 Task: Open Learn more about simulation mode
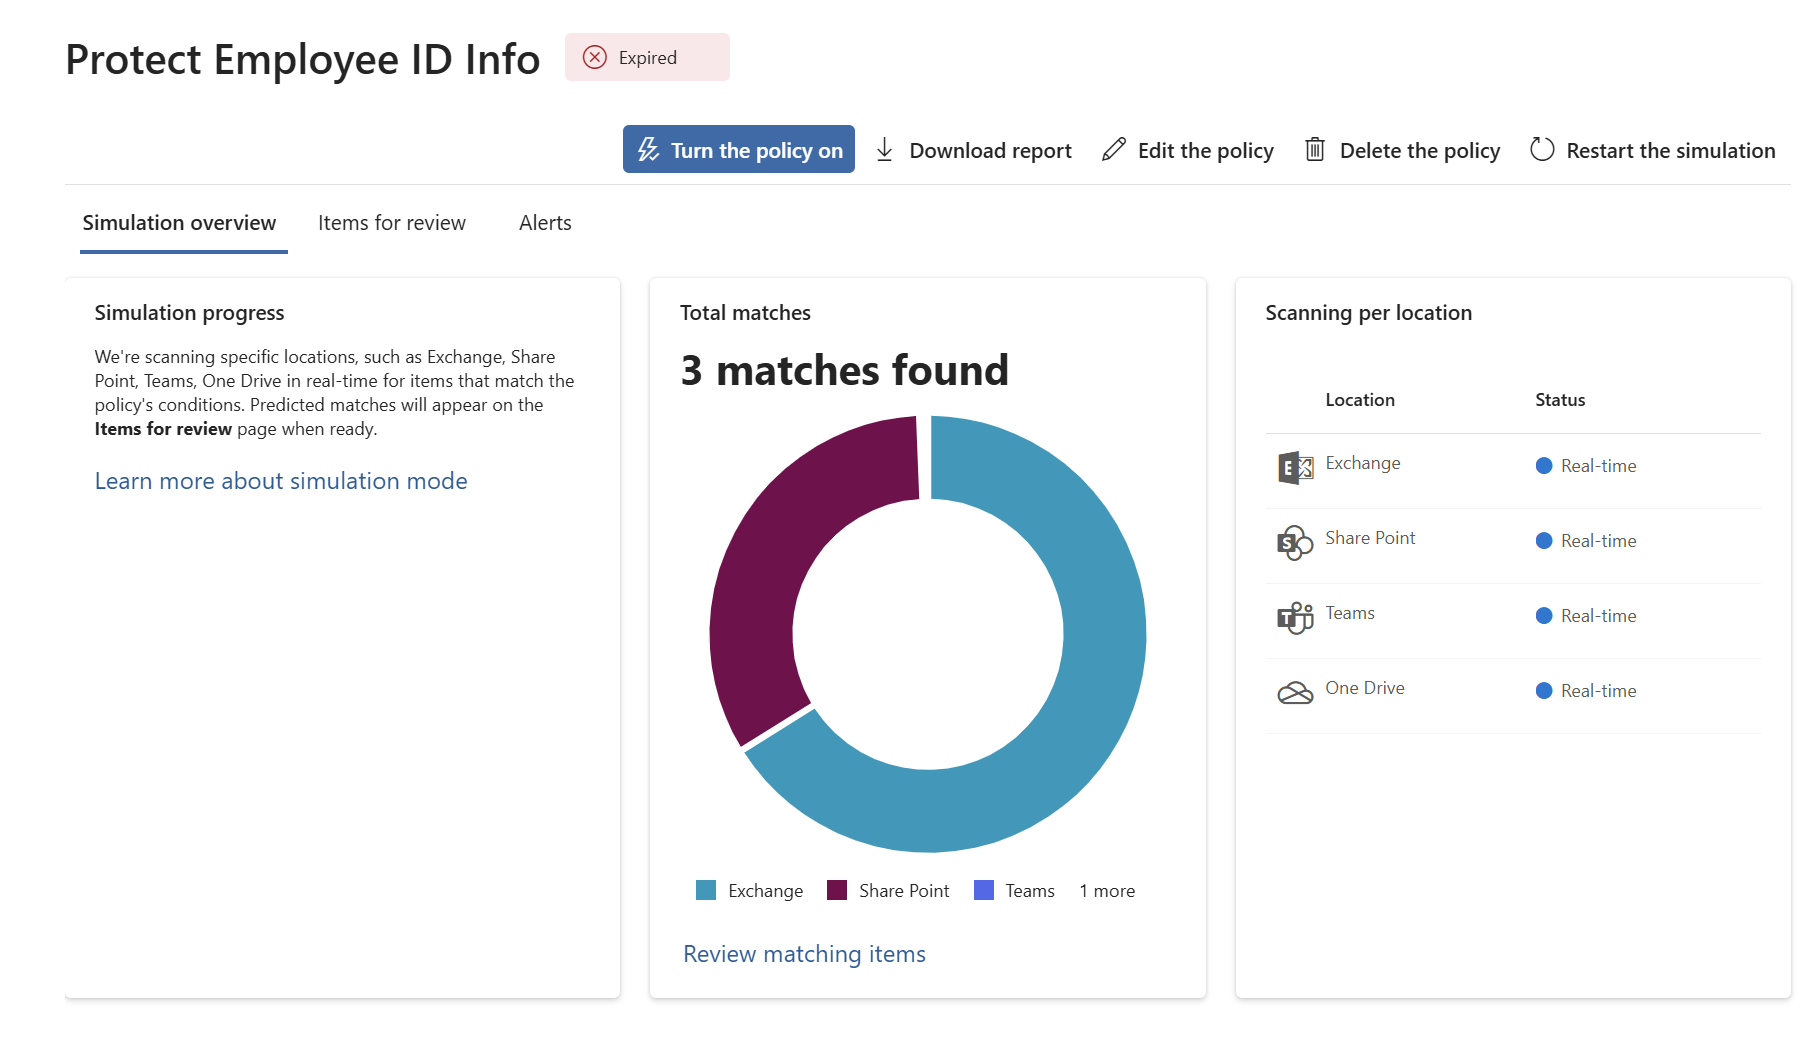click(281, 481)
